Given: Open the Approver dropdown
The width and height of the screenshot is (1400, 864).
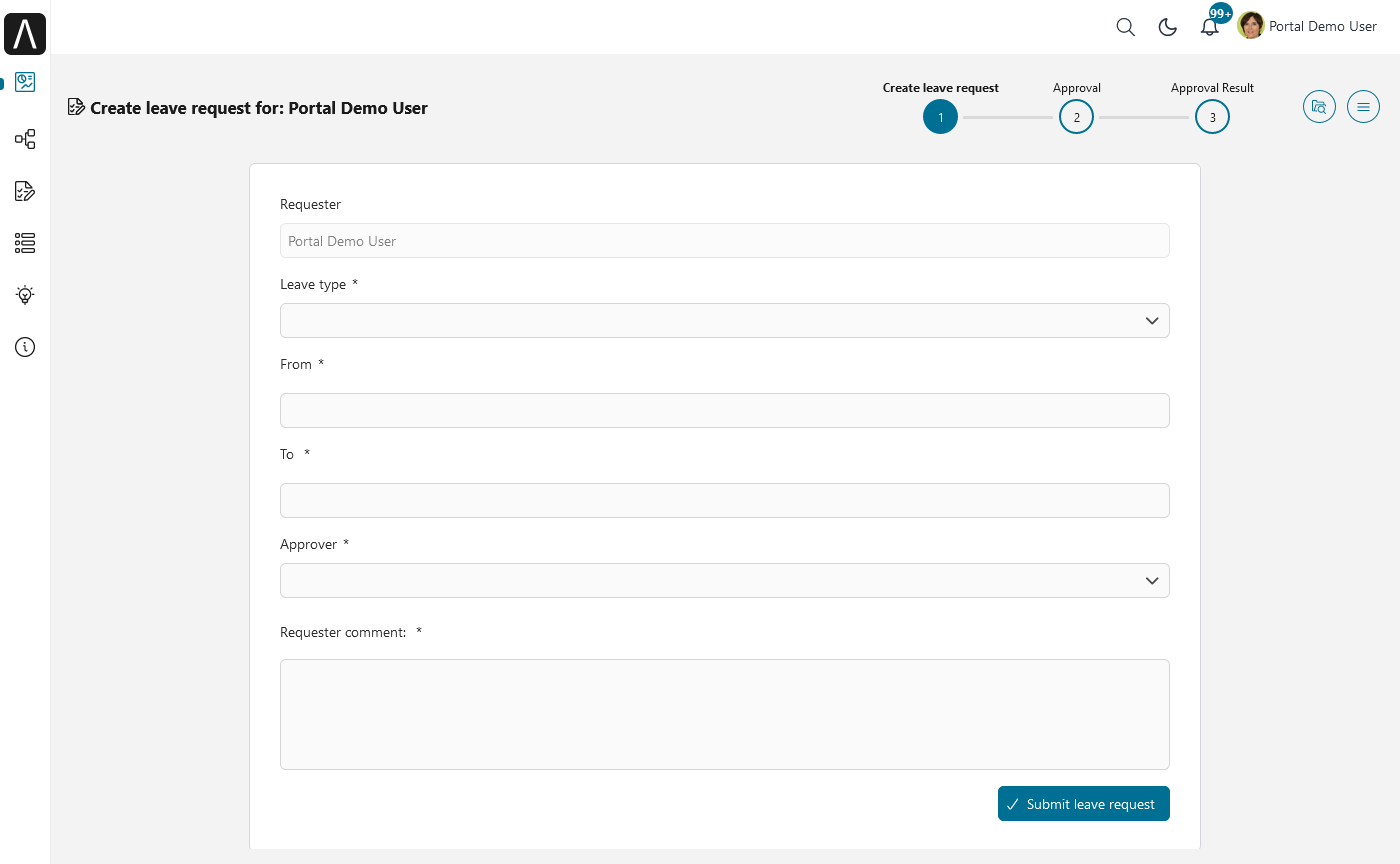Looking at the screenshot, I should pyautogui.click(x=724, y=580).
